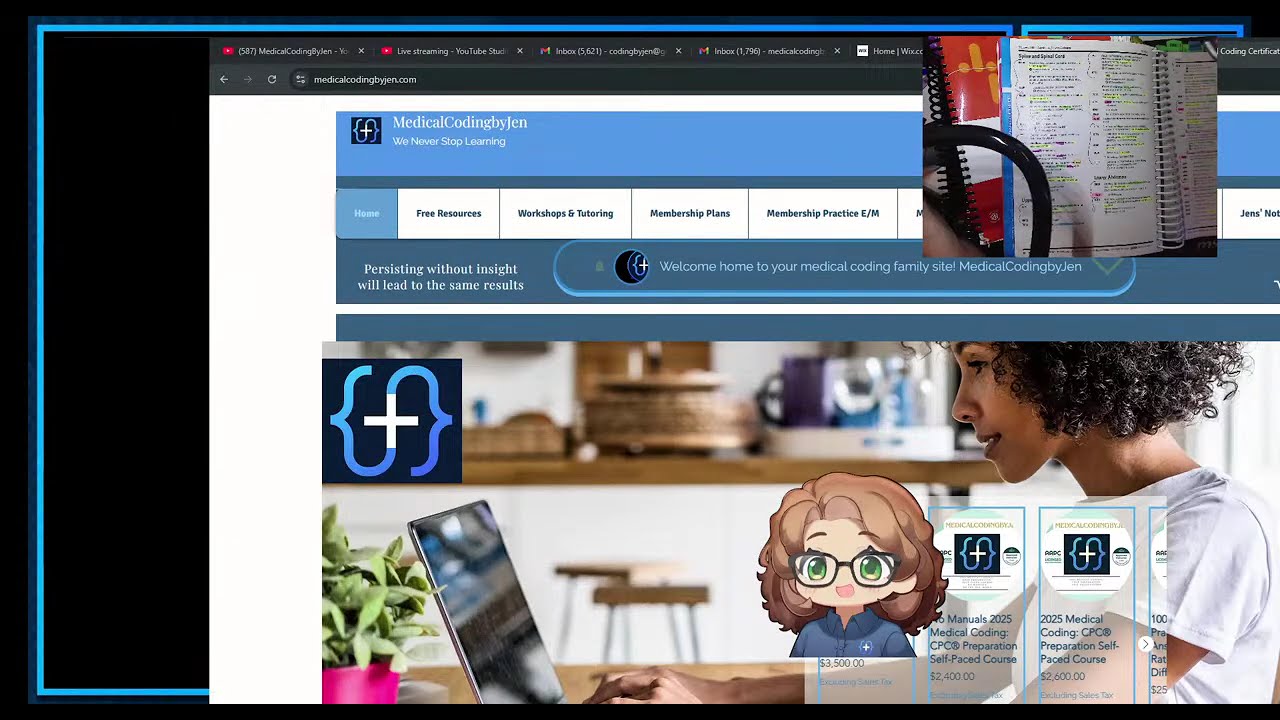
Task: Click the $3,500.00 course price
Action: tap(842, 663)
